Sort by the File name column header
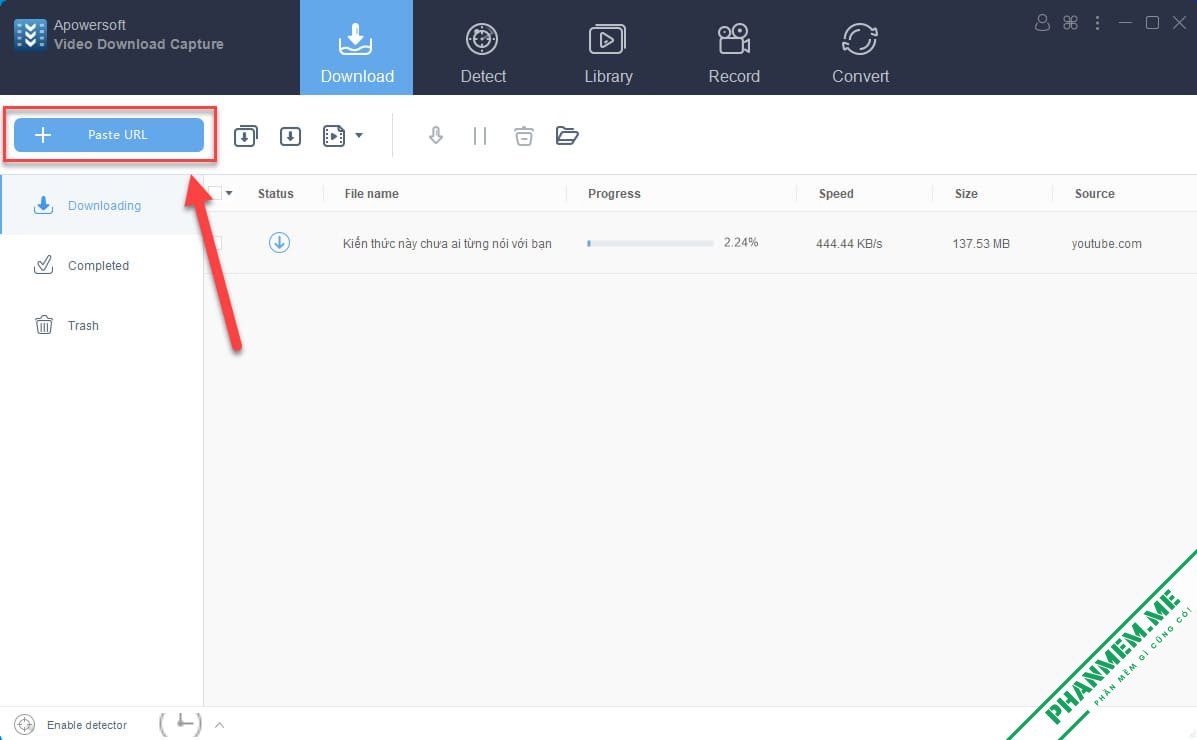This screenshot has height=740, width=1197. pos(371,194)
